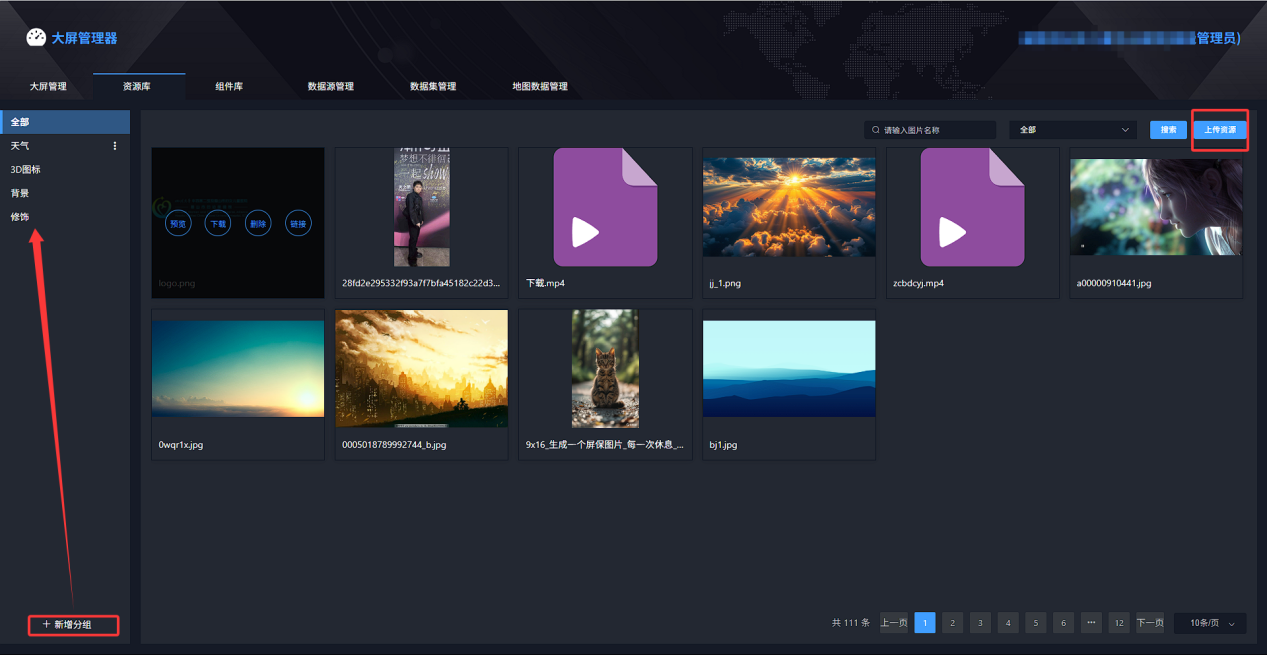This screenshot has height=655, width=1267.
Task: Click 链接 on the logo.png card
Action: [x=298, y=224]
